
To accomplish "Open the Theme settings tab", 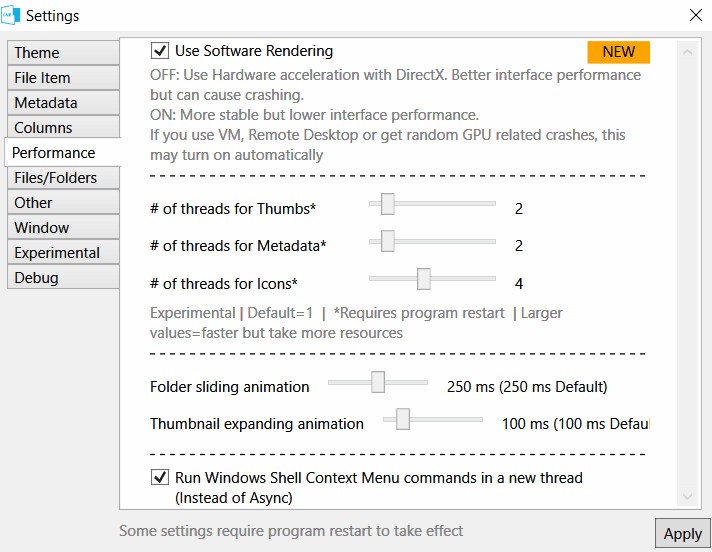I will (x=64, y=53).
